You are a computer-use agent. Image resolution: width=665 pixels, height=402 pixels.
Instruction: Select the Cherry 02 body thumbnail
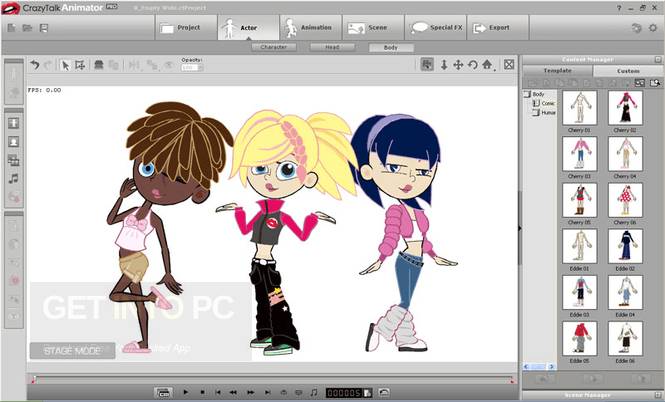pyautogui.click(x=625, y=112)
